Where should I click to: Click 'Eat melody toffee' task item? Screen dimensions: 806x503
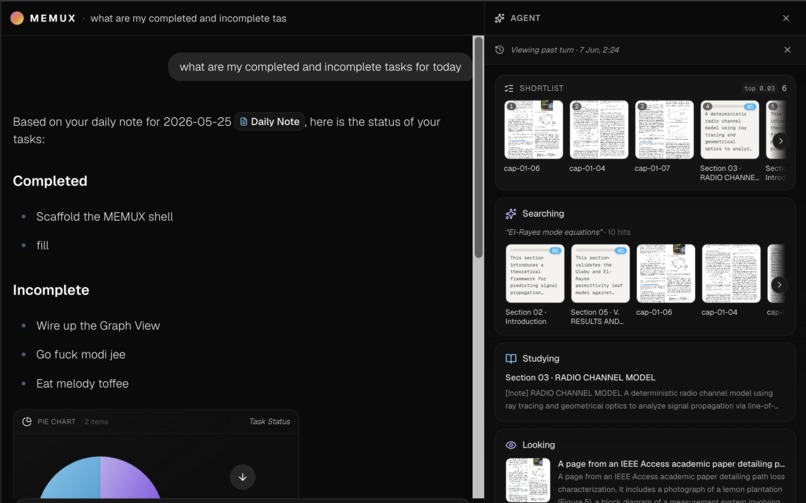pos(82,384)
